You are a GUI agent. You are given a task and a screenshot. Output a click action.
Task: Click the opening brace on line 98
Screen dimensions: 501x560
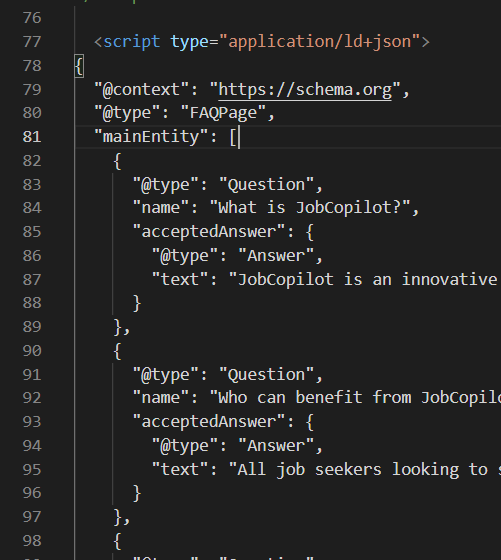click(117, 541)
